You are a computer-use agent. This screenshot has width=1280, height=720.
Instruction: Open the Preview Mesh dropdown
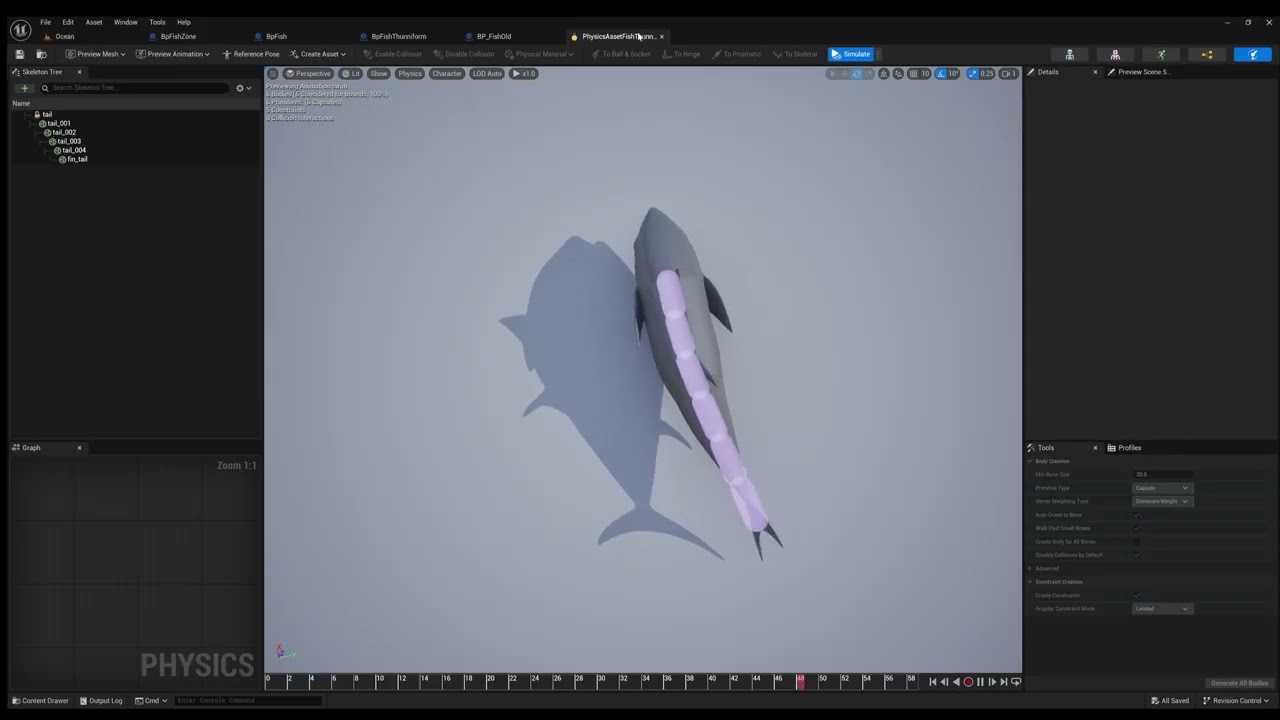(96, 54)
